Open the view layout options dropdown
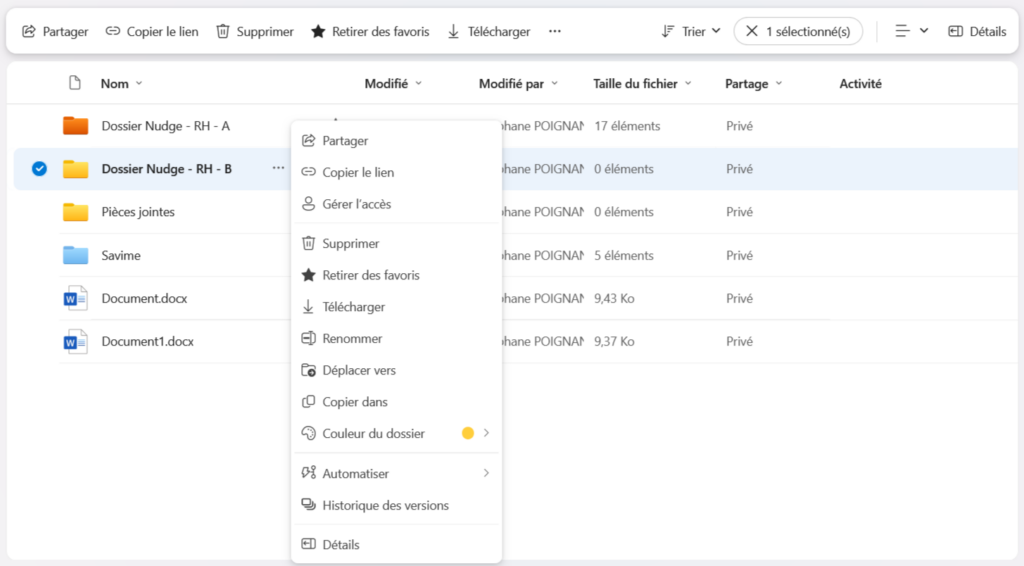The height and width of the screenshot is (566, 1024). coord(912,31)
